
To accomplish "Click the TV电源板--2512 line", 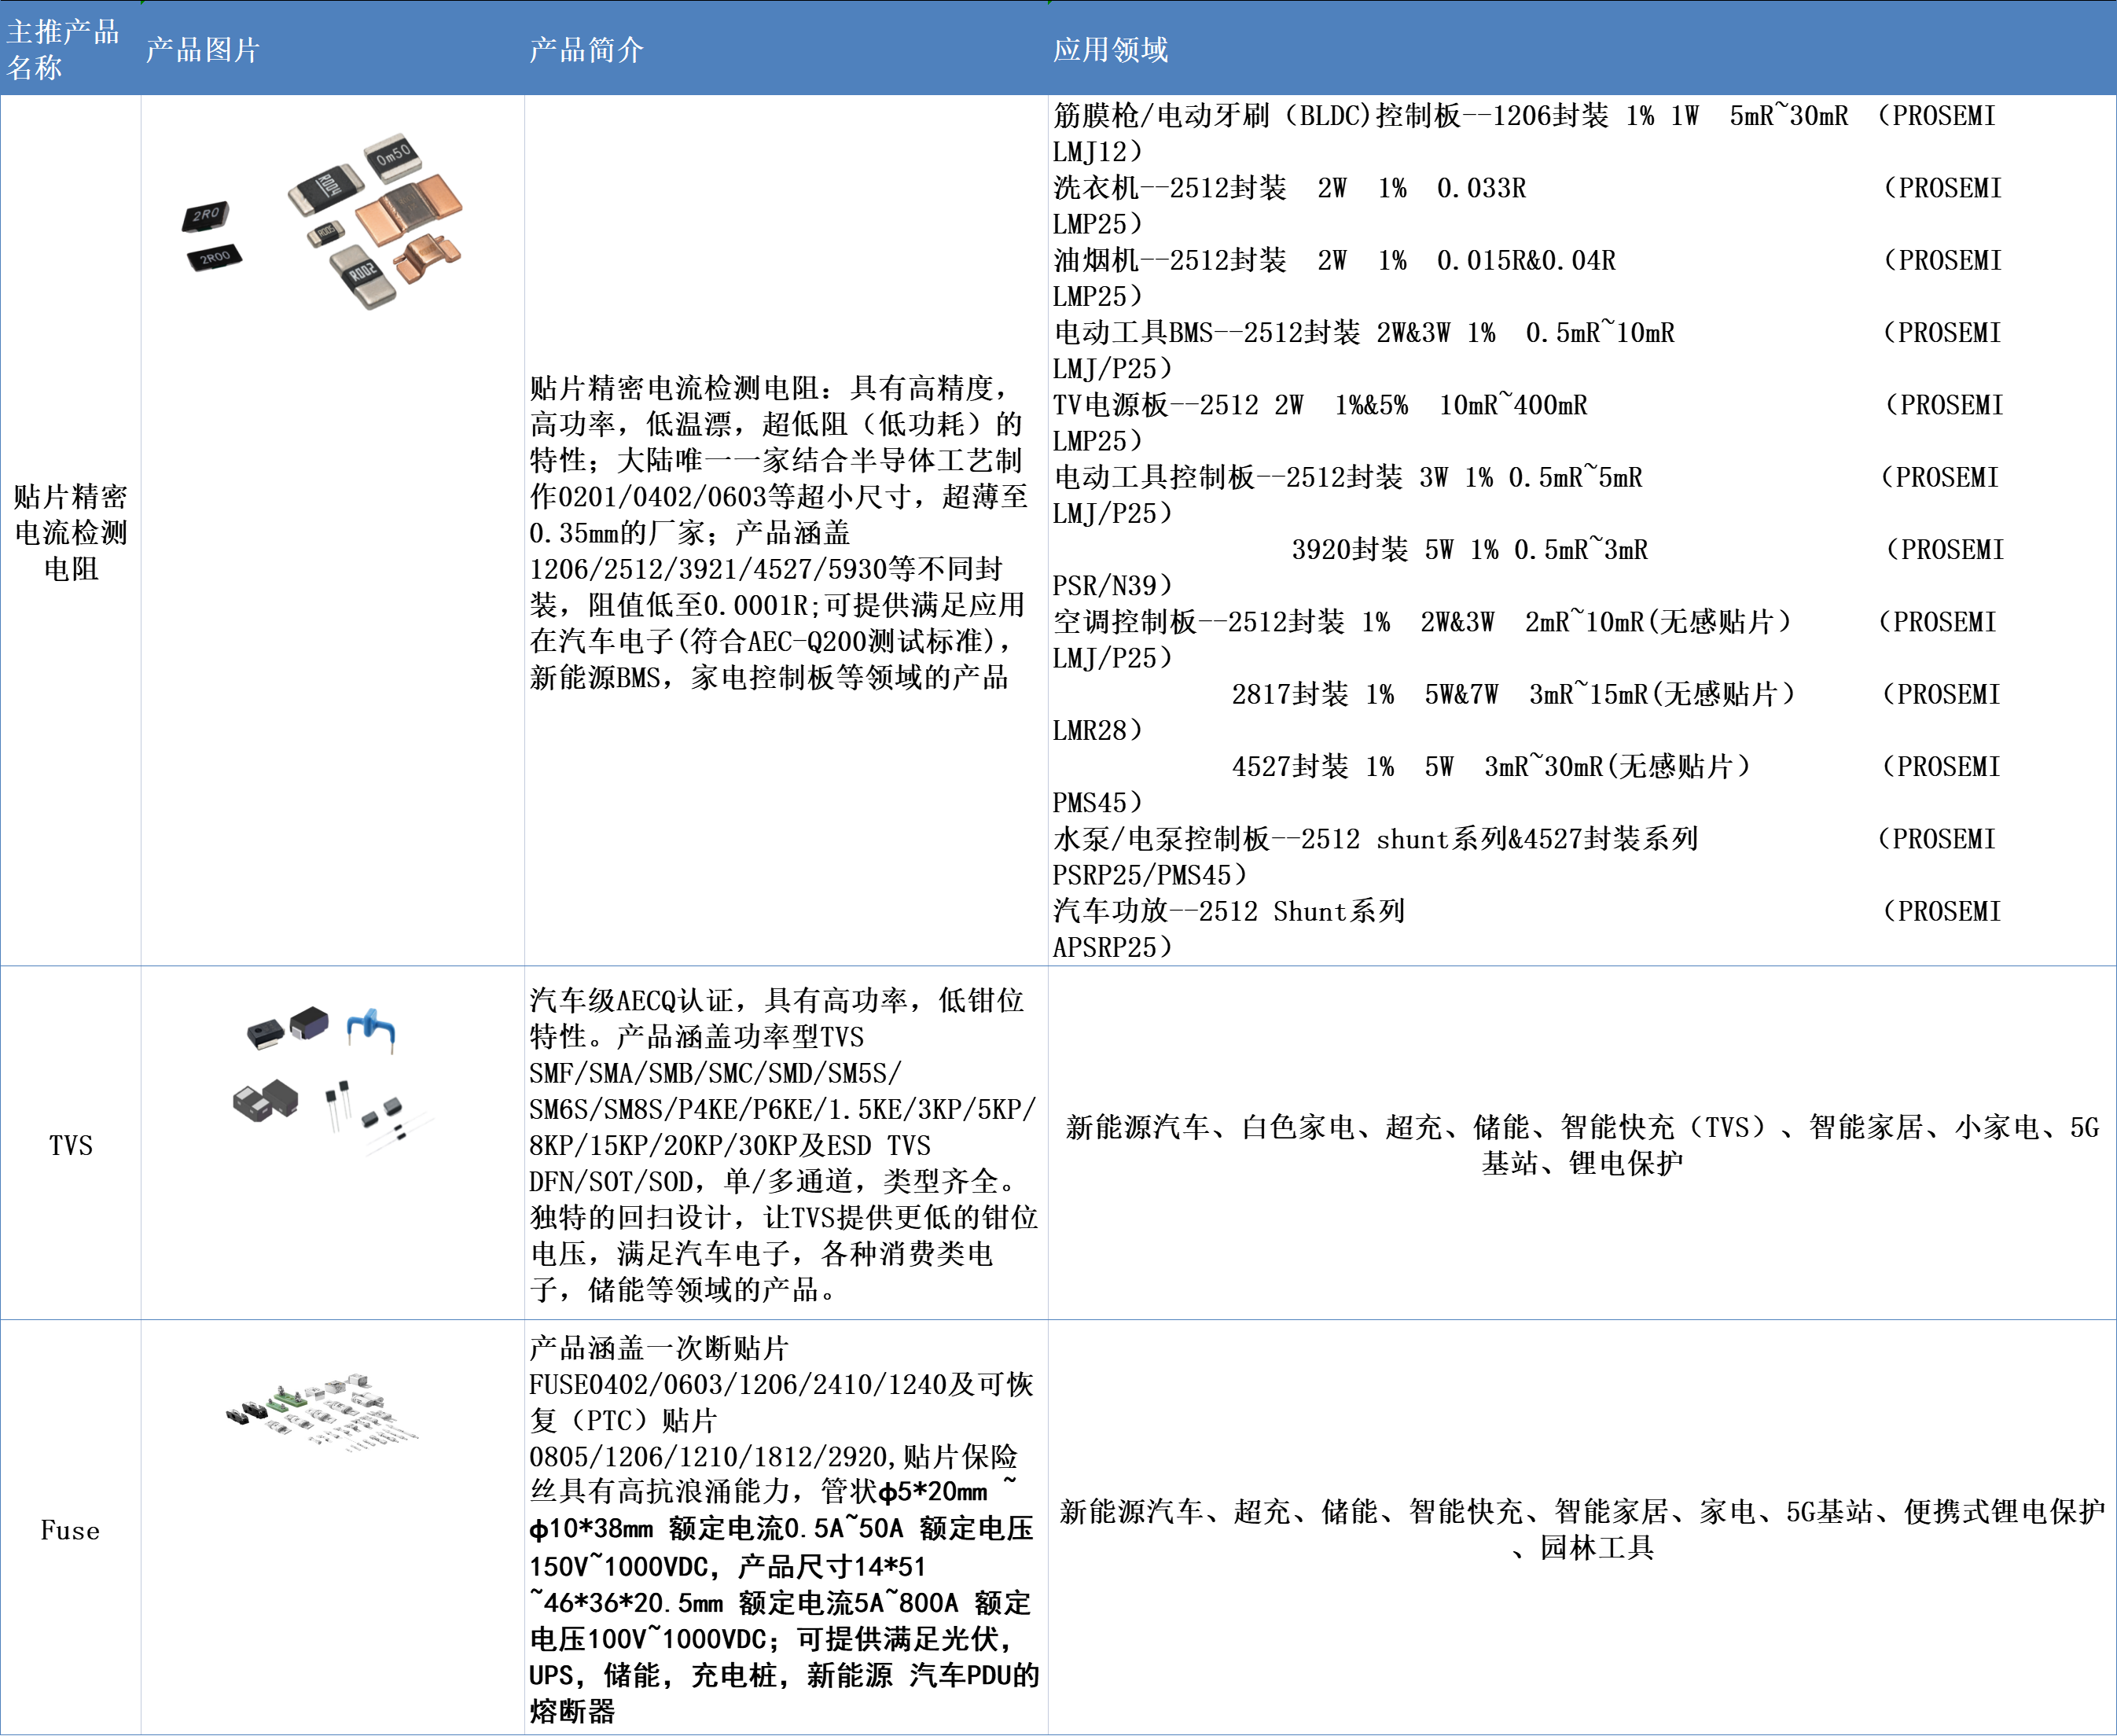I will coord(1527,405).
